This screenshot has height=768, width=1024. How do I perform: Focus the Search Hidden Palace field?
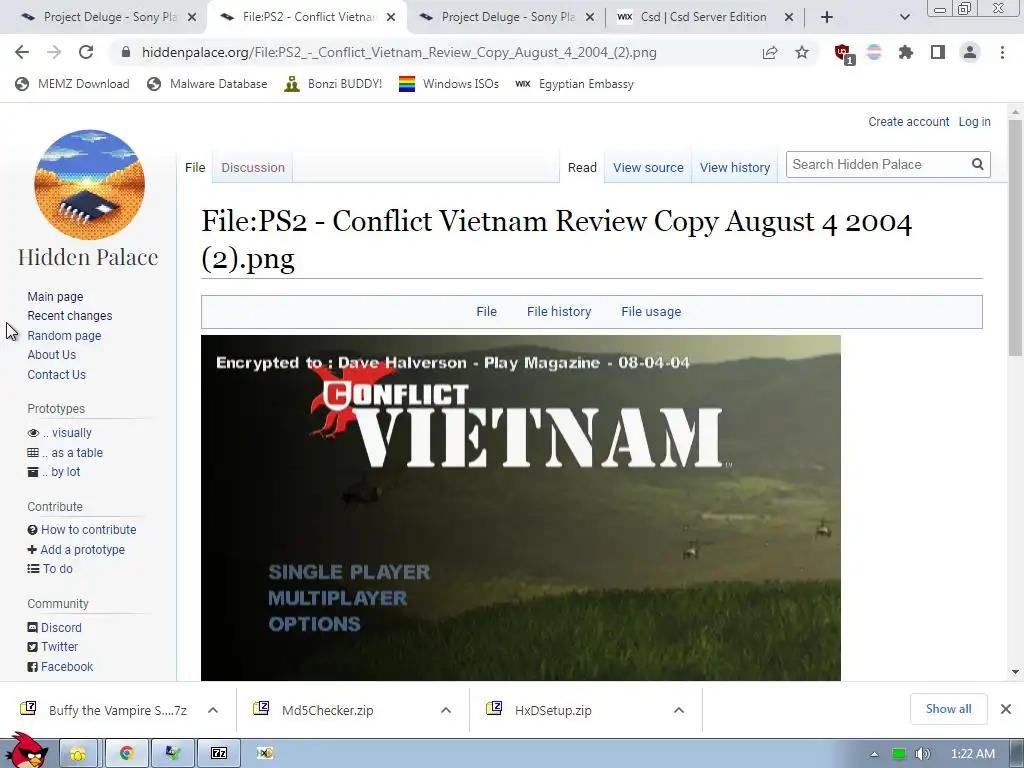878,165
